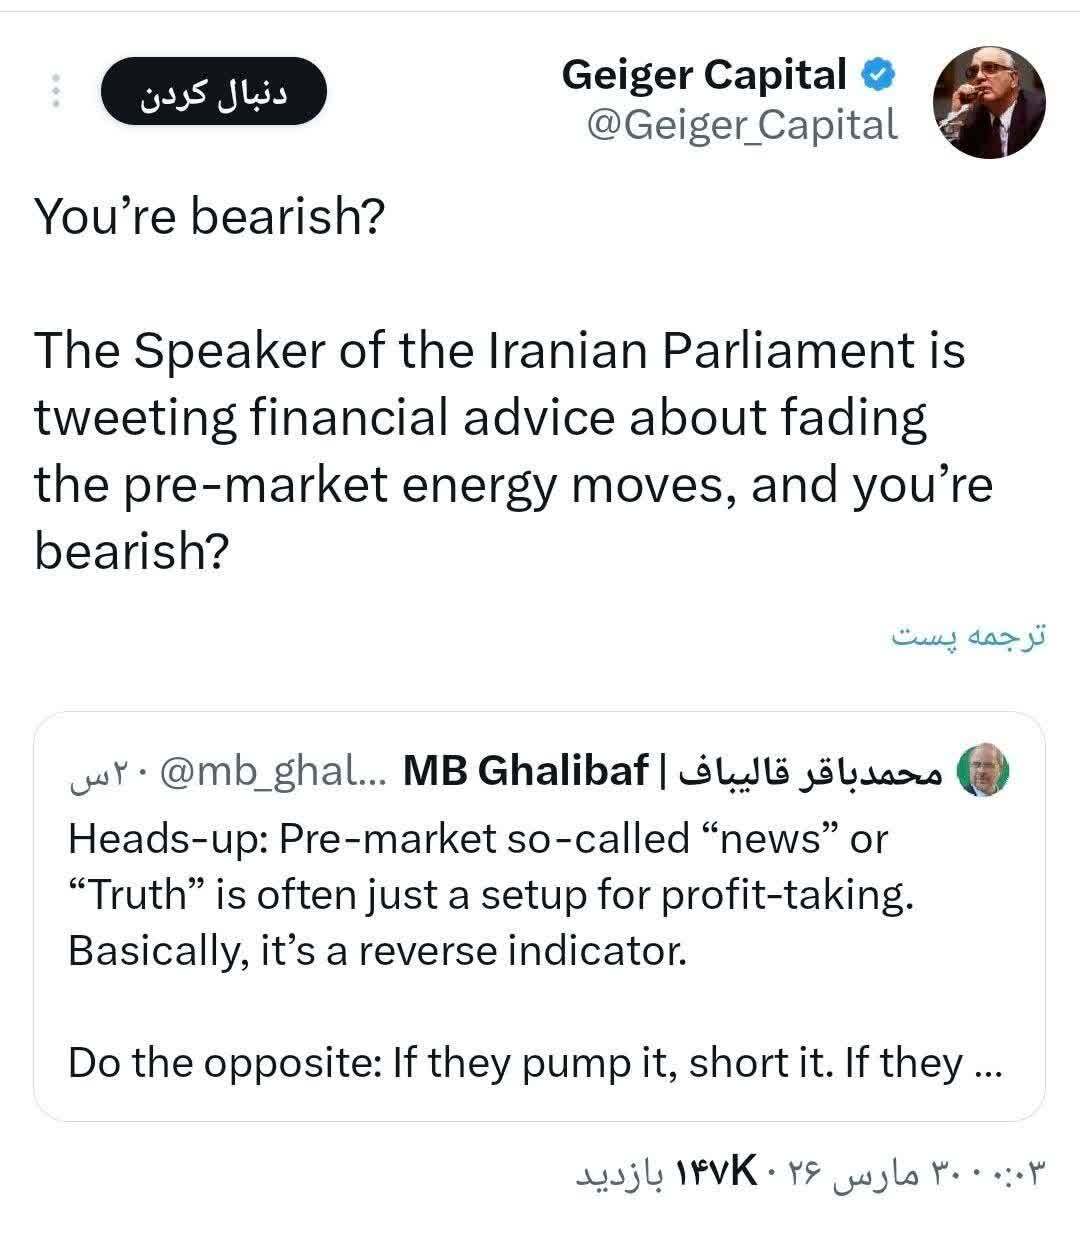Open MB Ghalibaf's small profile avatar
Image resolution: width=1080 pixels, height=1245 pixels.
coord(984,772)
